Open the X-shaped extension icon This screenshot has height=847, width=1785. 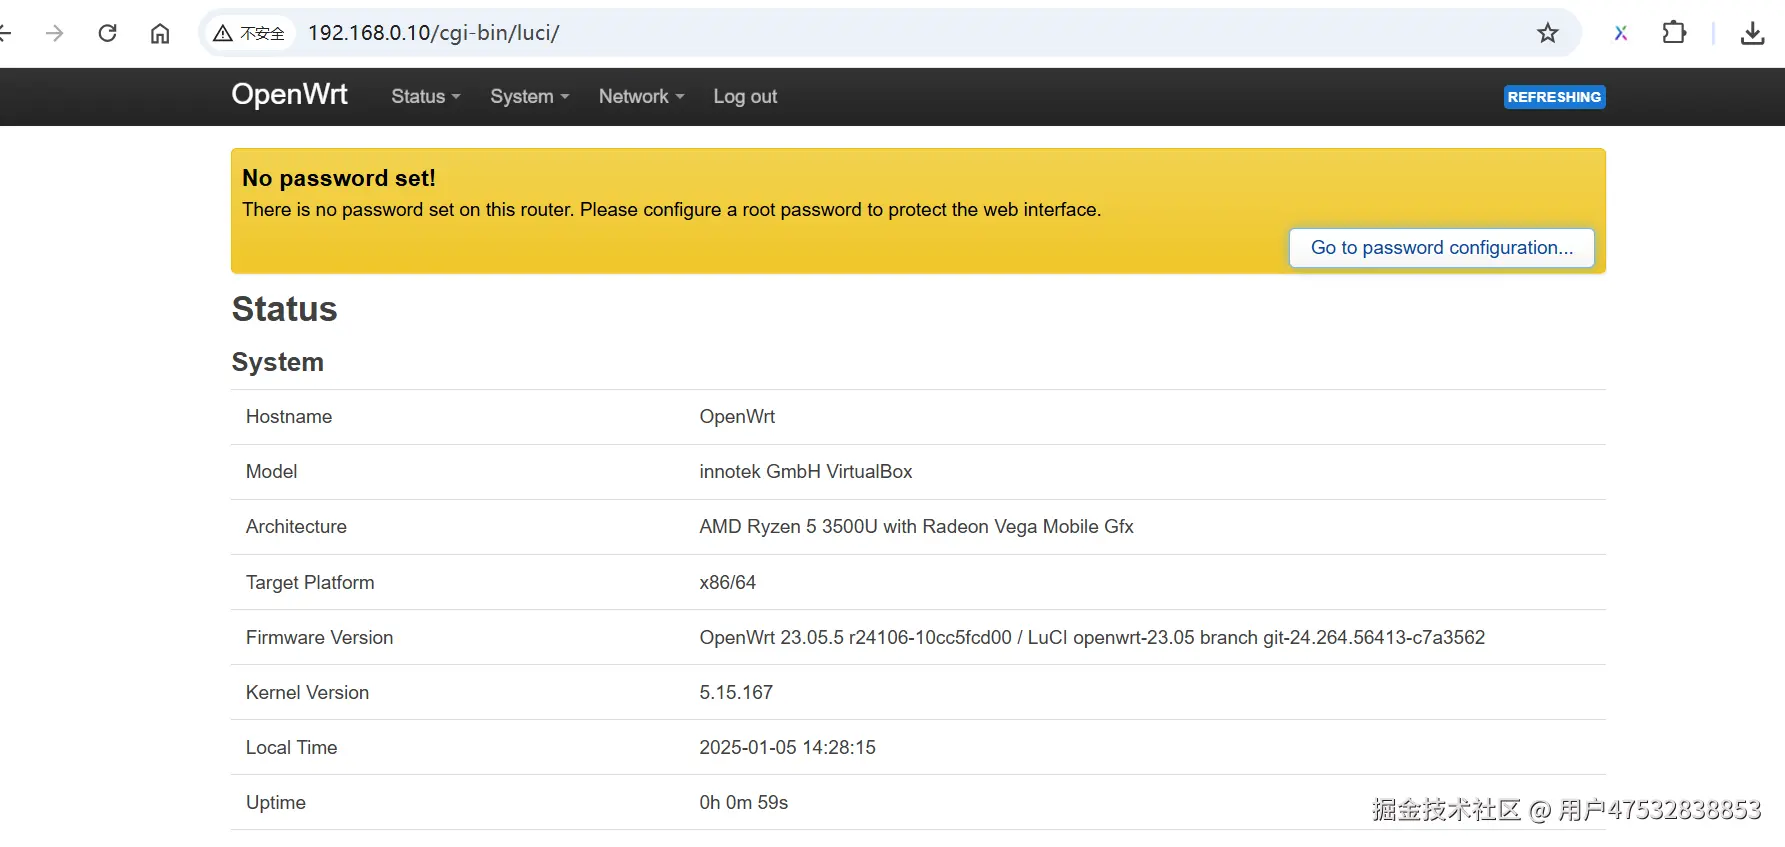point(1621,33)
